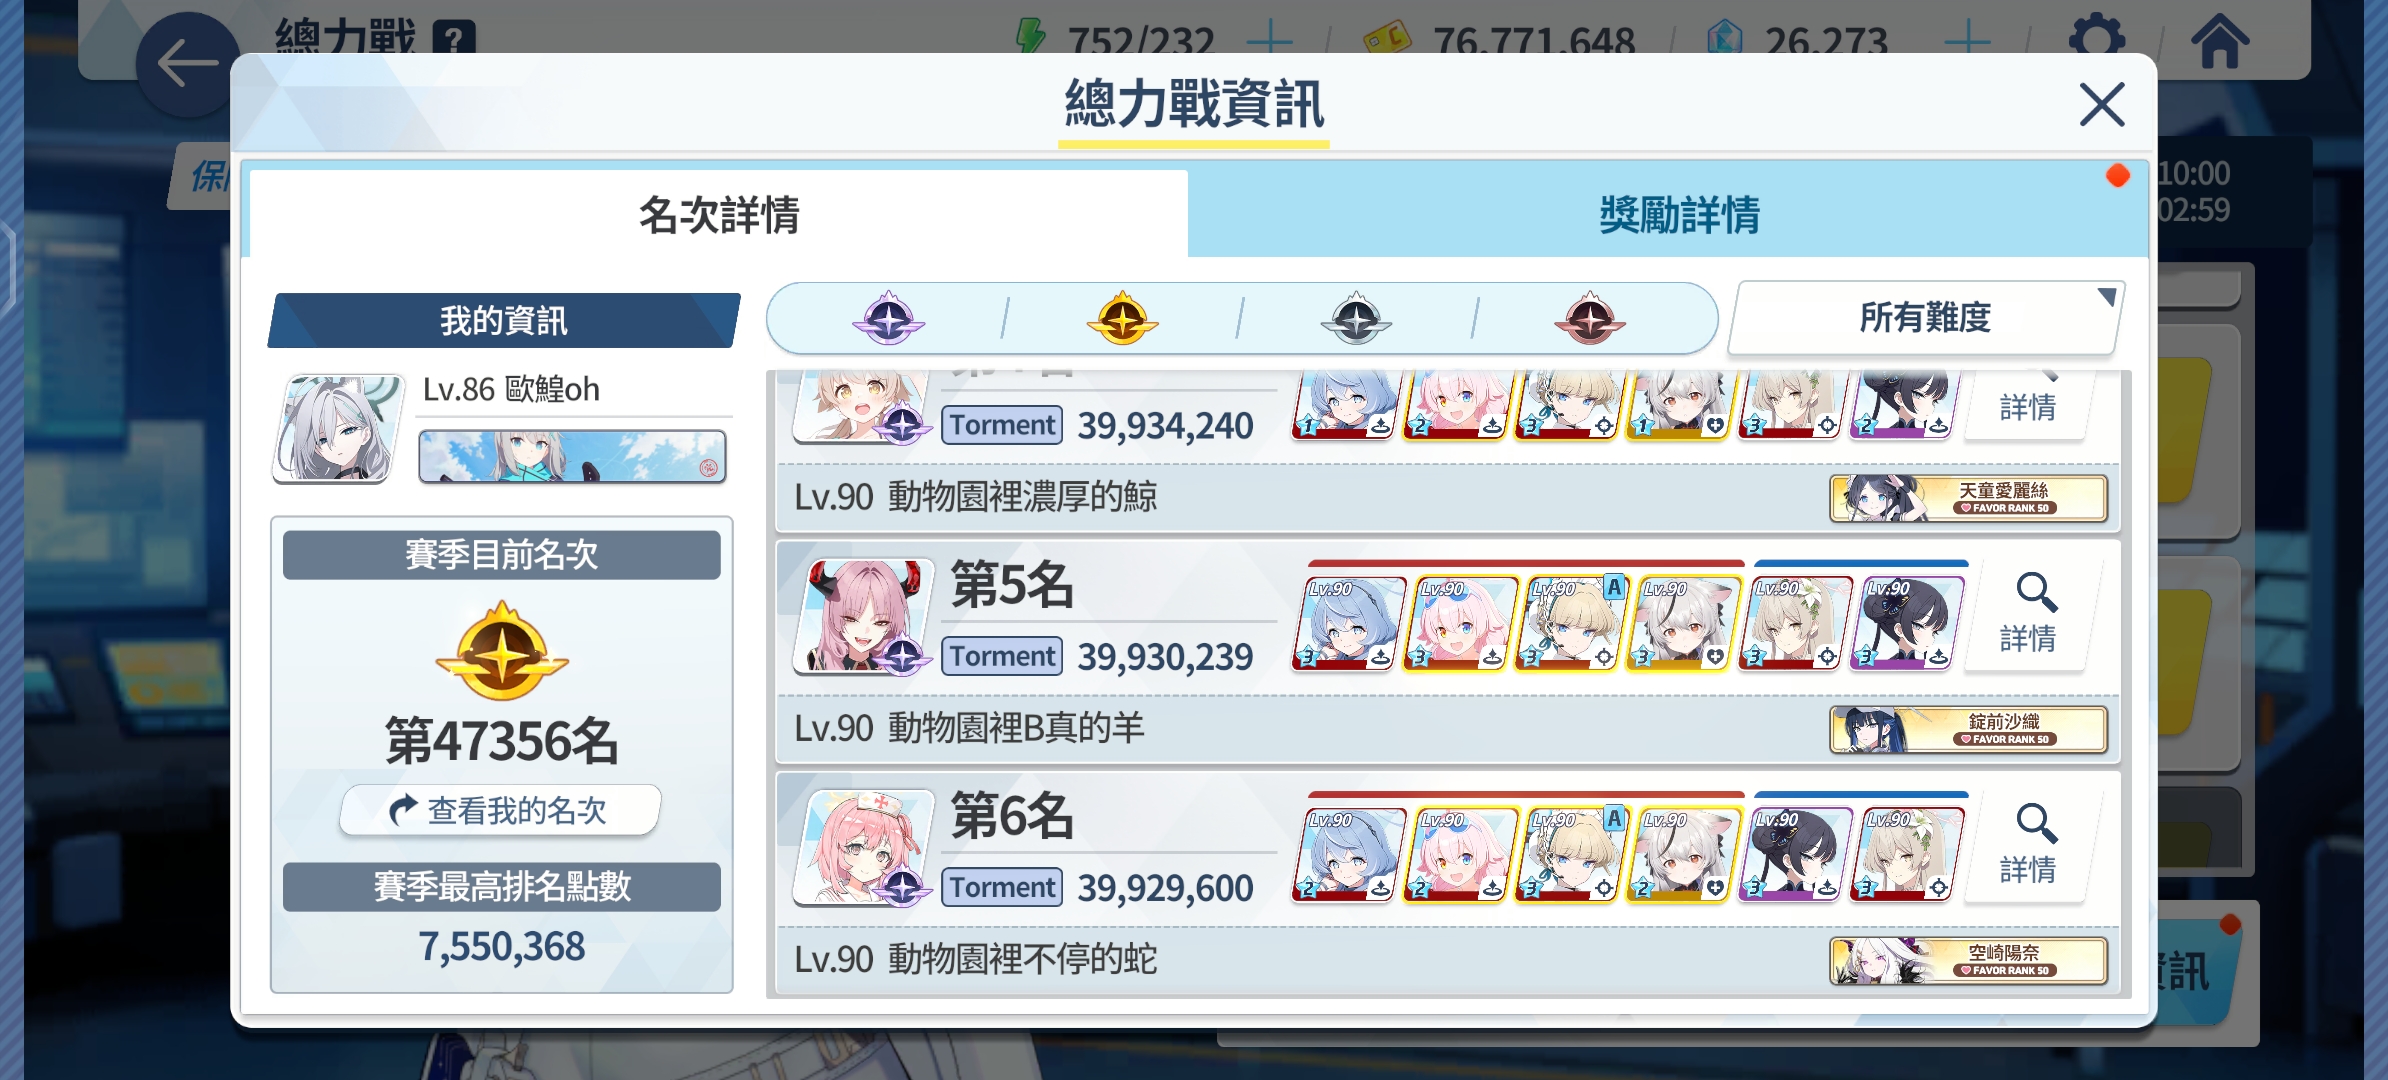The height and width of the screenshot is (1080, 2388).
Task: Click magnifier details for rank 5
Action: tap(2029, 613)
